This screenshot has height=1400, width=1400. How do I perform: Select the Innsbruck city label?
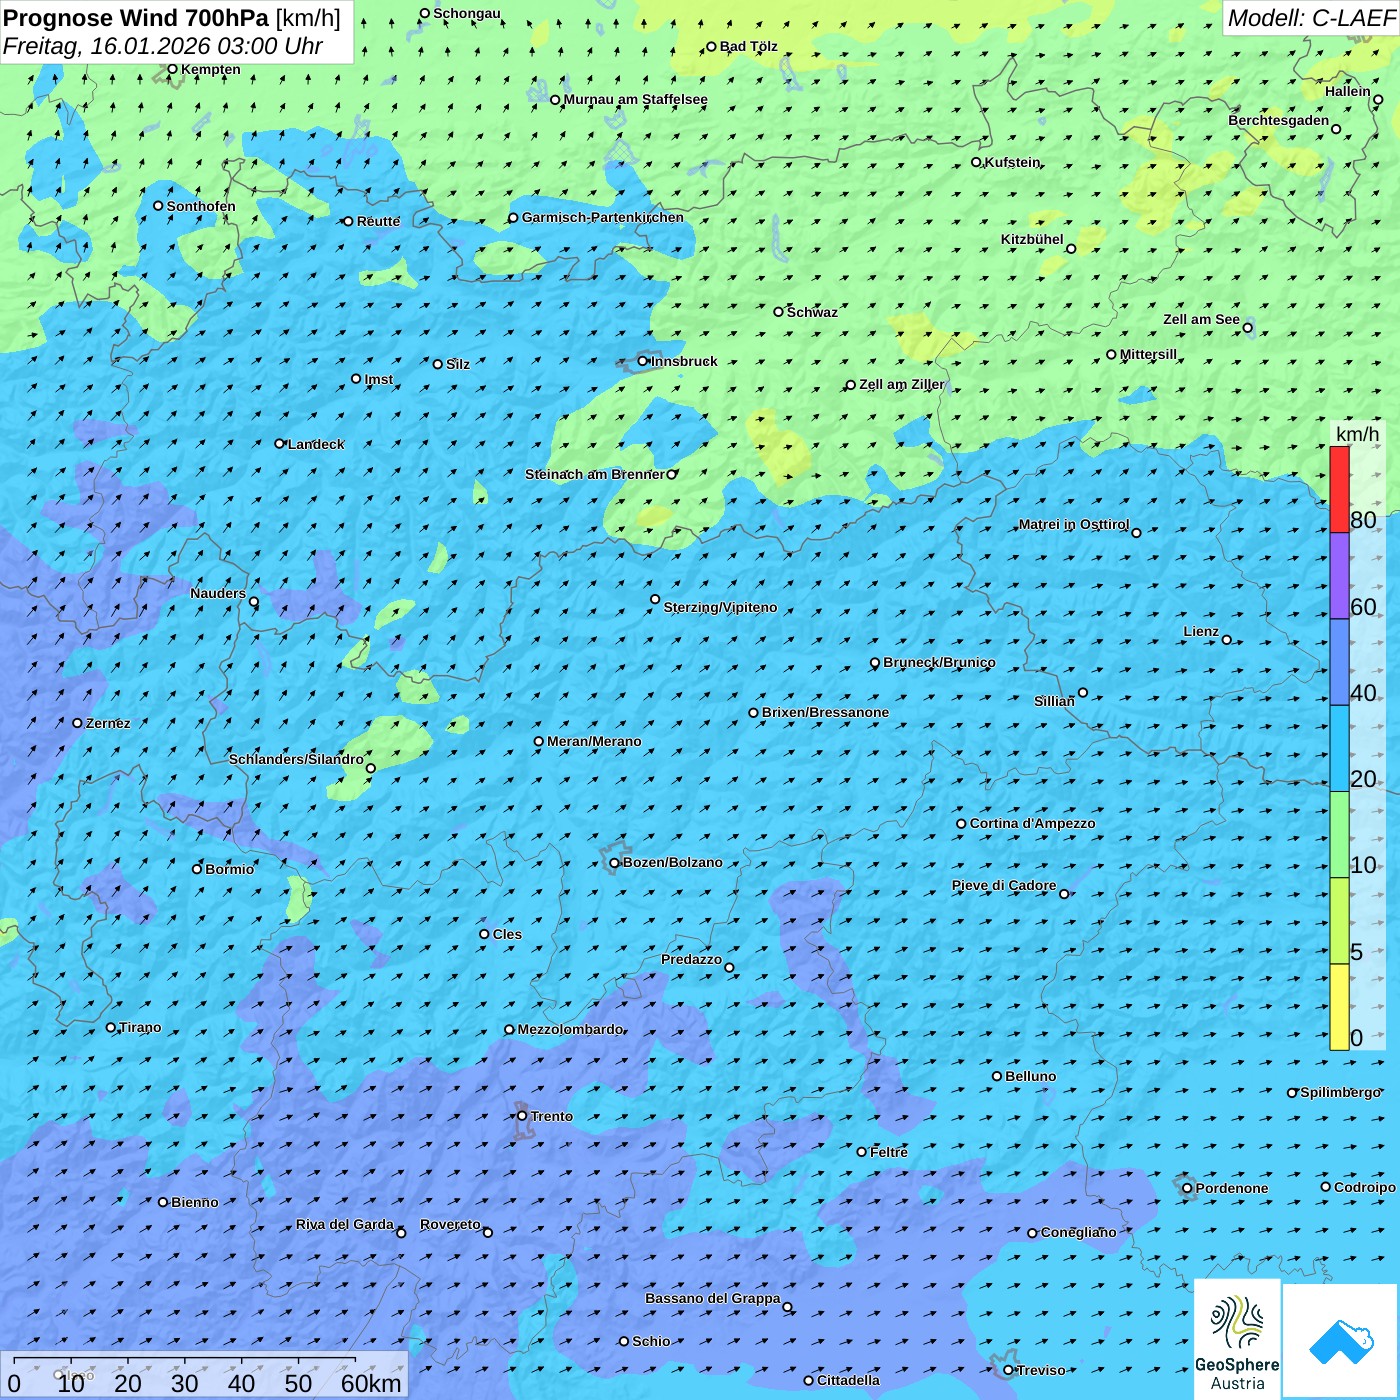(x=684, y=361)
